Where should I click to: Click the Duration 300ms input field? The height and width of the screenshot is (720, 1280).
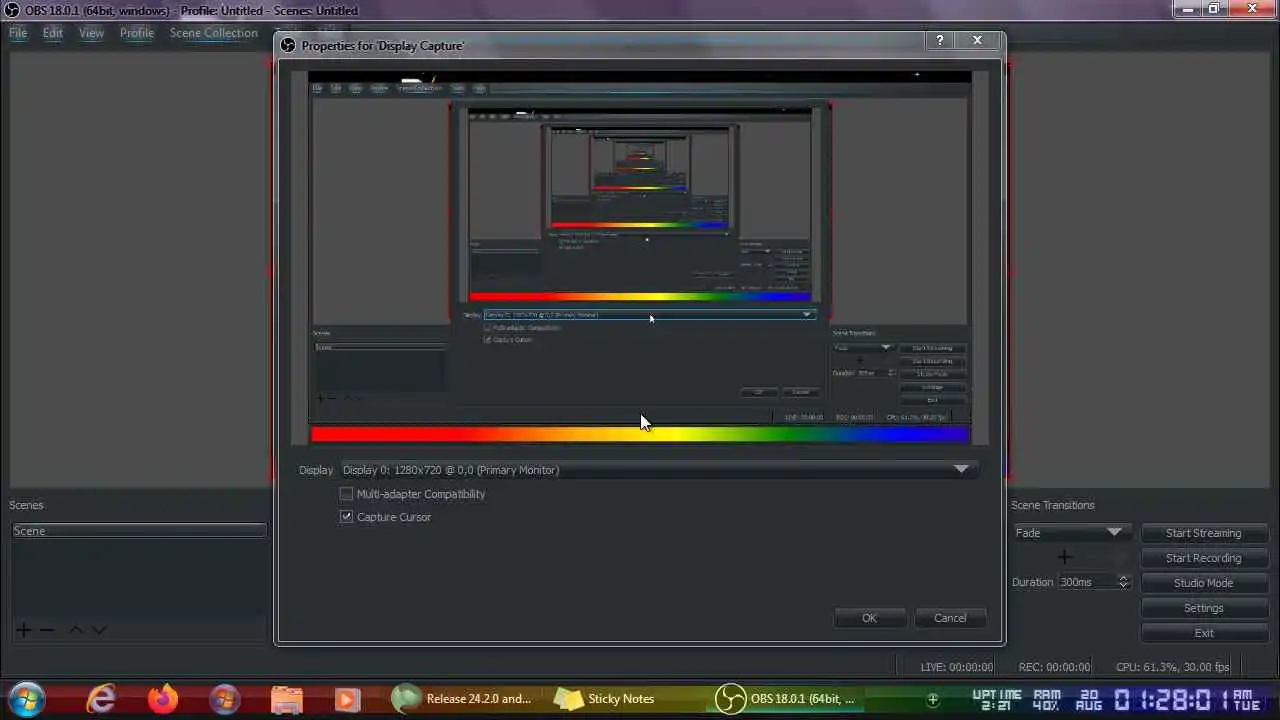(x=1087, y=582)
